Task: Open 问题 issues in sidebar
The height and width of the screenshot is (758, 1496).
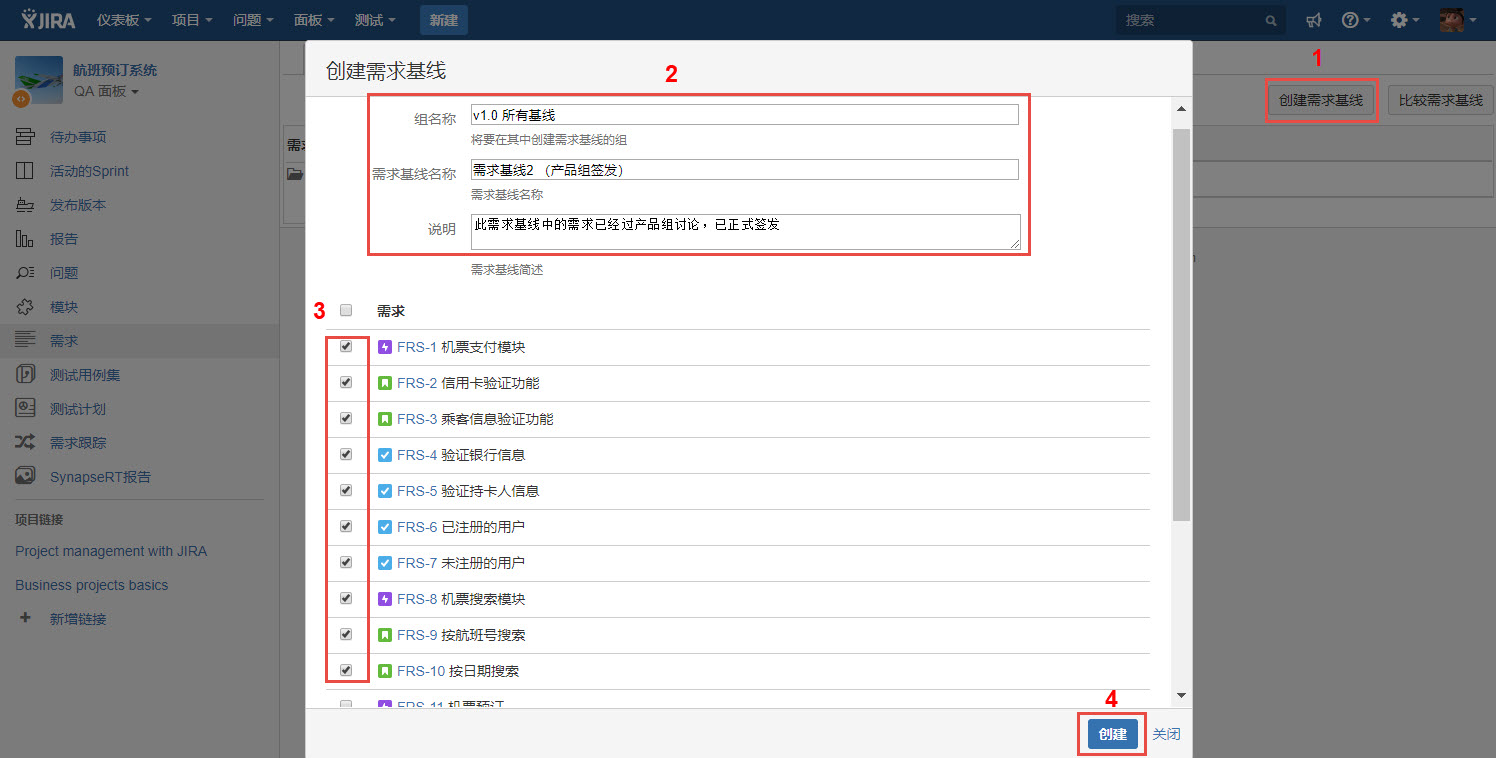Action: coord(64,273)
